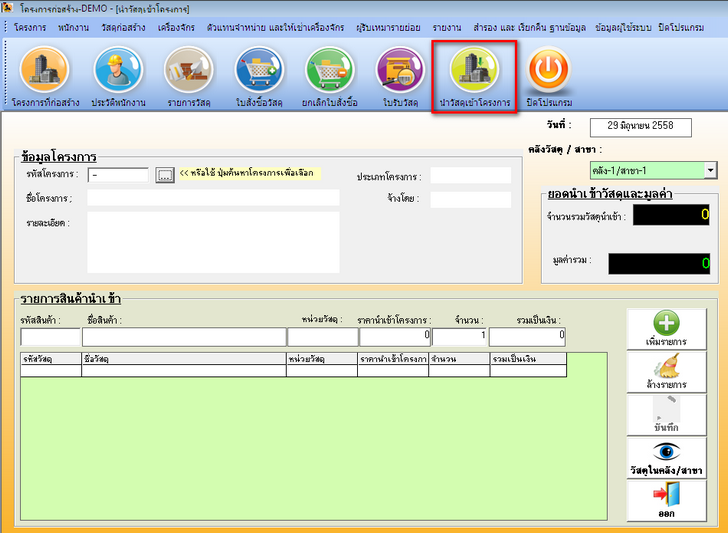The width and height of the screenshot is (728, 533).
Task: Click the ชื่อวัสดุ column header
Action: click(184, 358)
